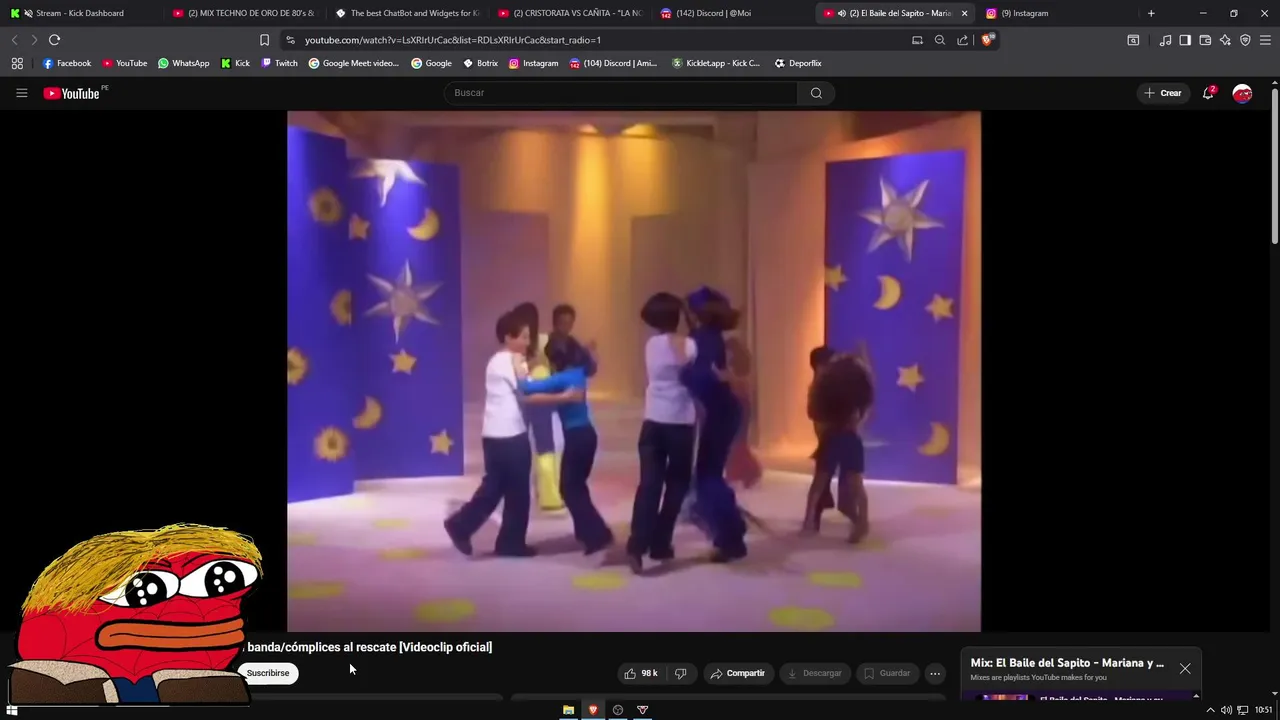Toggle the browser sidebar panel icon
1280x720 pixels.
[x=1185, y=40]
